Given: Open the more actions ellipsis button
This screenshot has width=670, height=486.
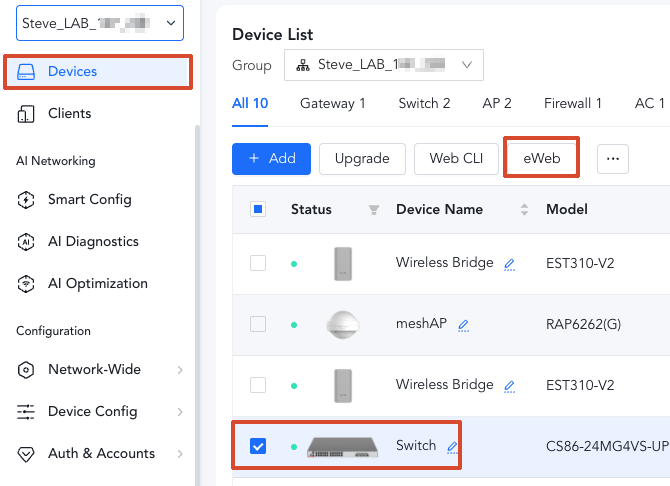Looking at the screenshot, I should point(613,158).
